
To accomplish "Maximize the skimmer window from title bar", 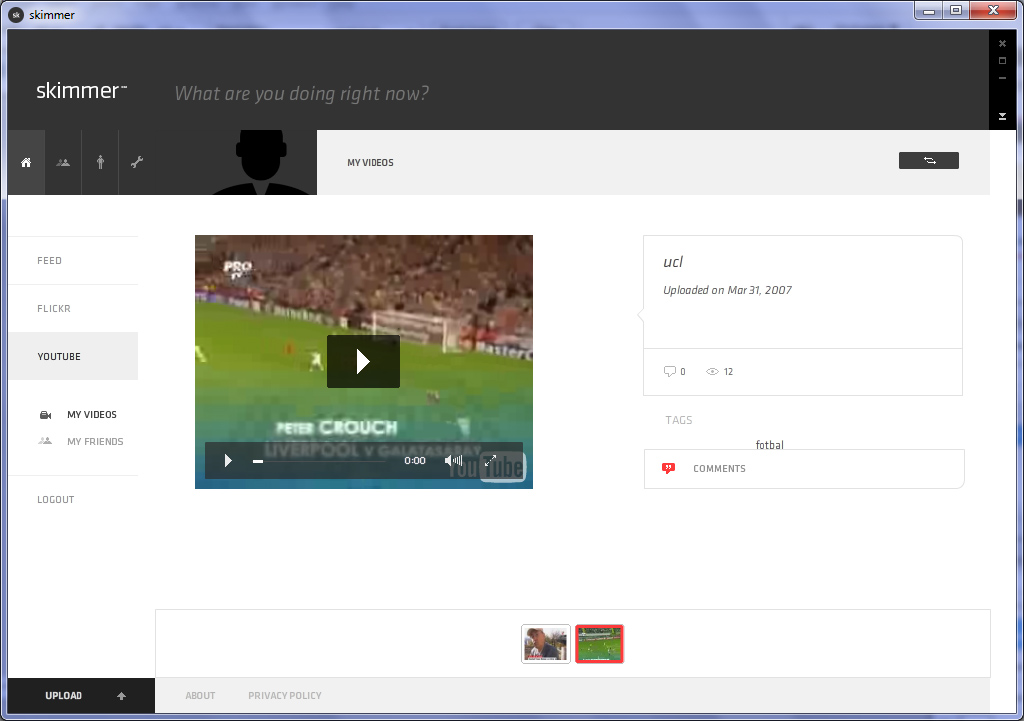I will 955,10.
